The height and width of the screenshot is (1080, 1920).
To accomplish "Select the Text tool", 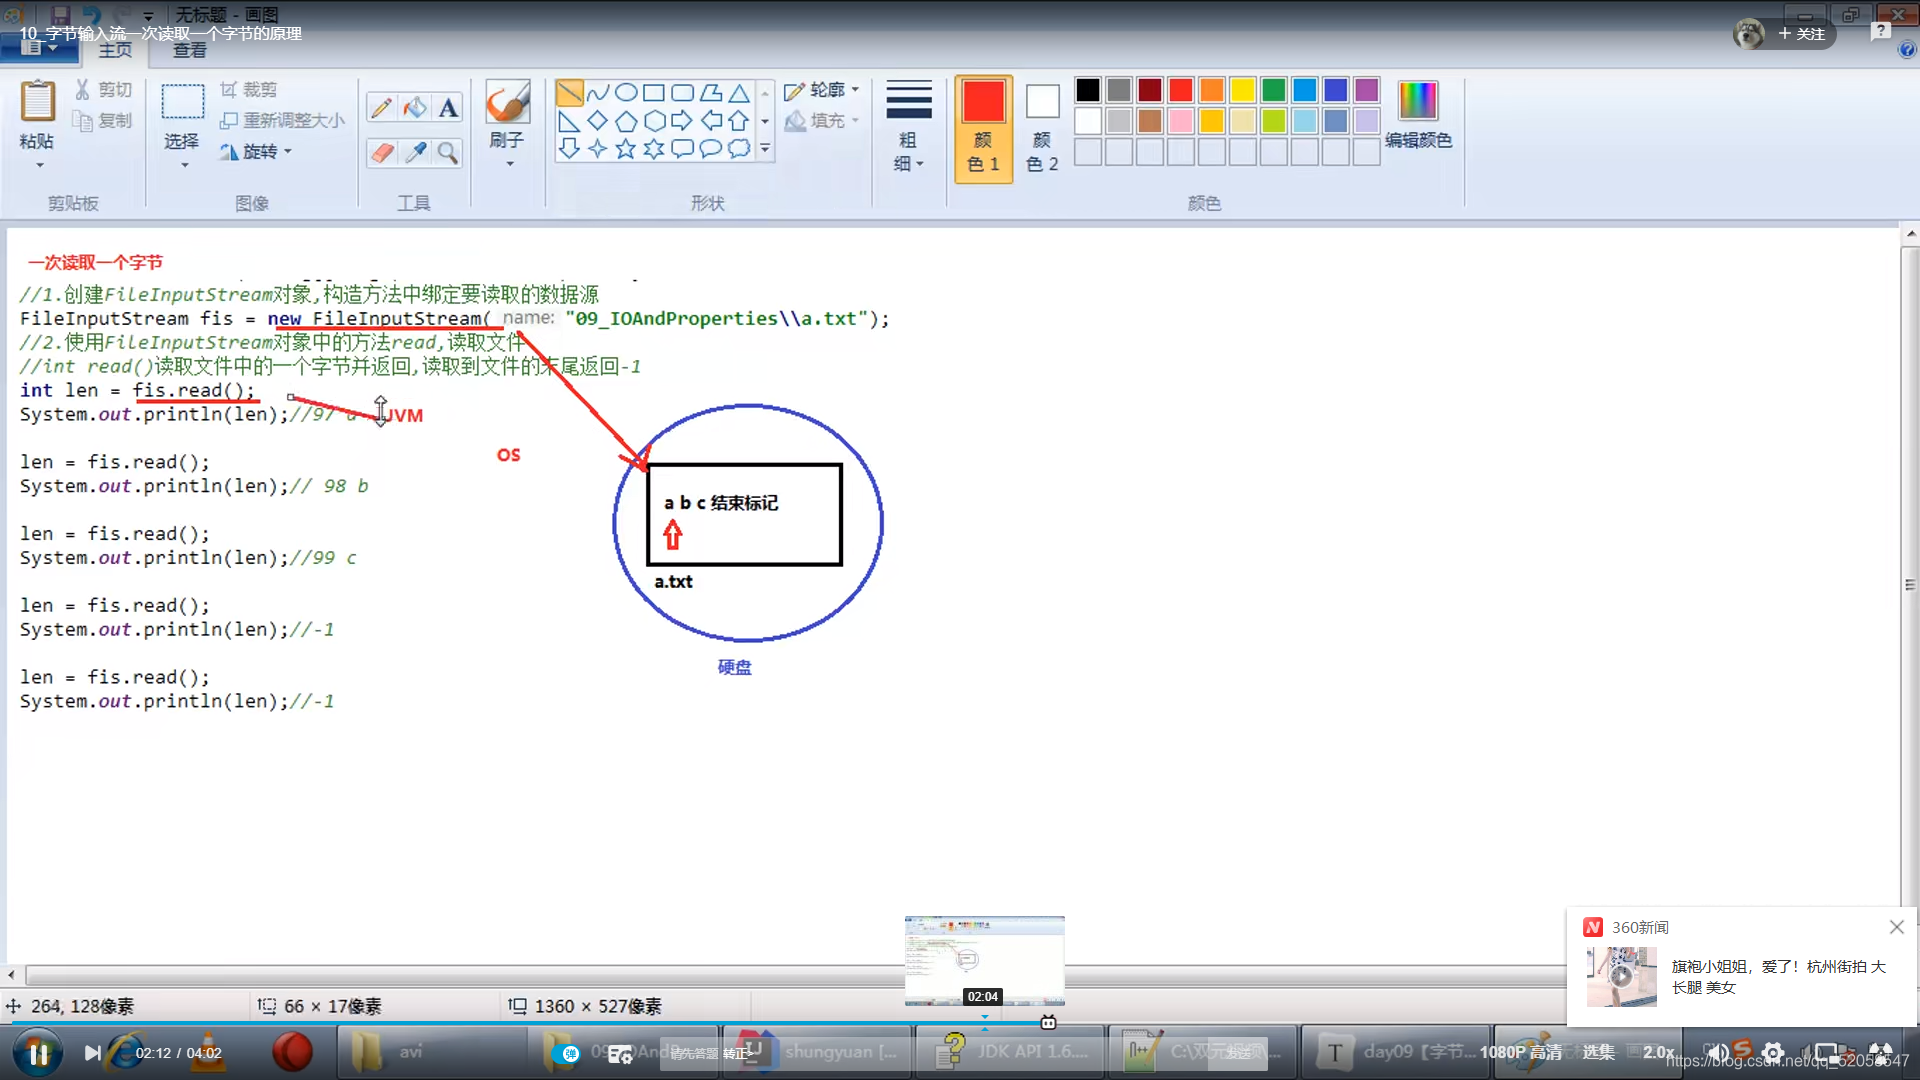I will point(449,108).
